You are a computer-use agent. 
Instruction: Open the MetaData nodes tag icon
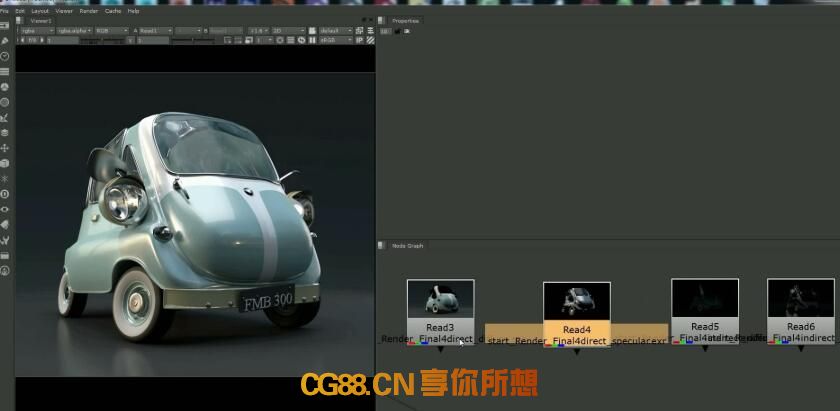(x=5, y=225)
